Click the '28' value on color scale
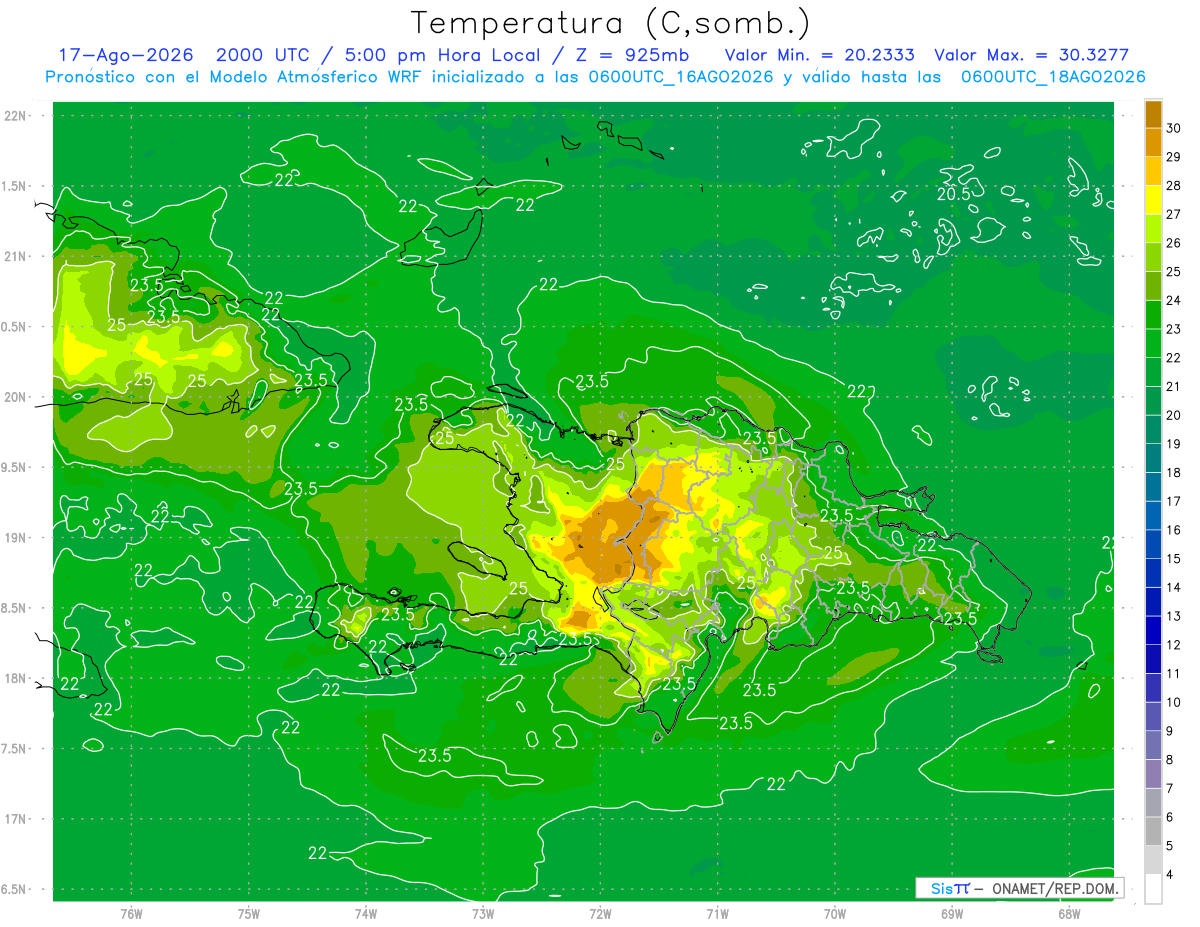This screenshot has height=927, width=1200. (1174, 186)
